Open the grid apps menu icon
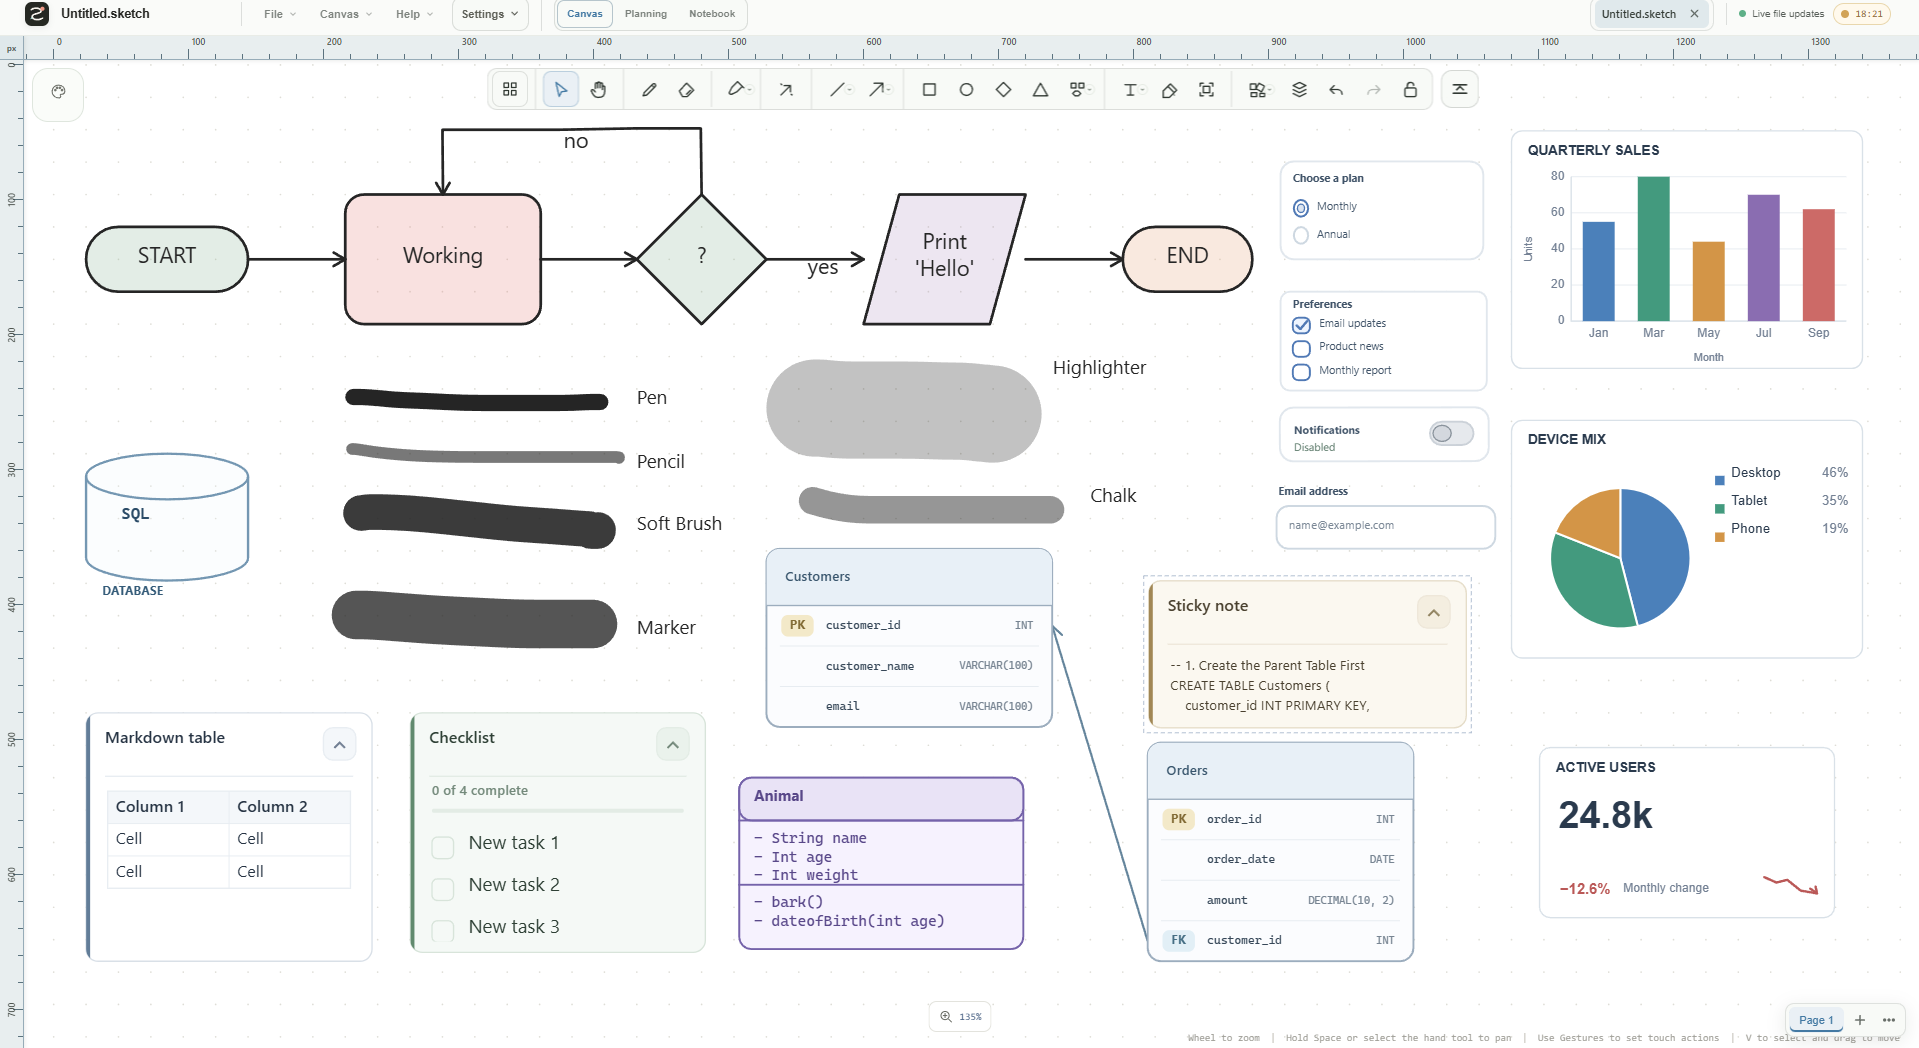The height and width of the screenshot is (1048, 1919). pos(510,90)
